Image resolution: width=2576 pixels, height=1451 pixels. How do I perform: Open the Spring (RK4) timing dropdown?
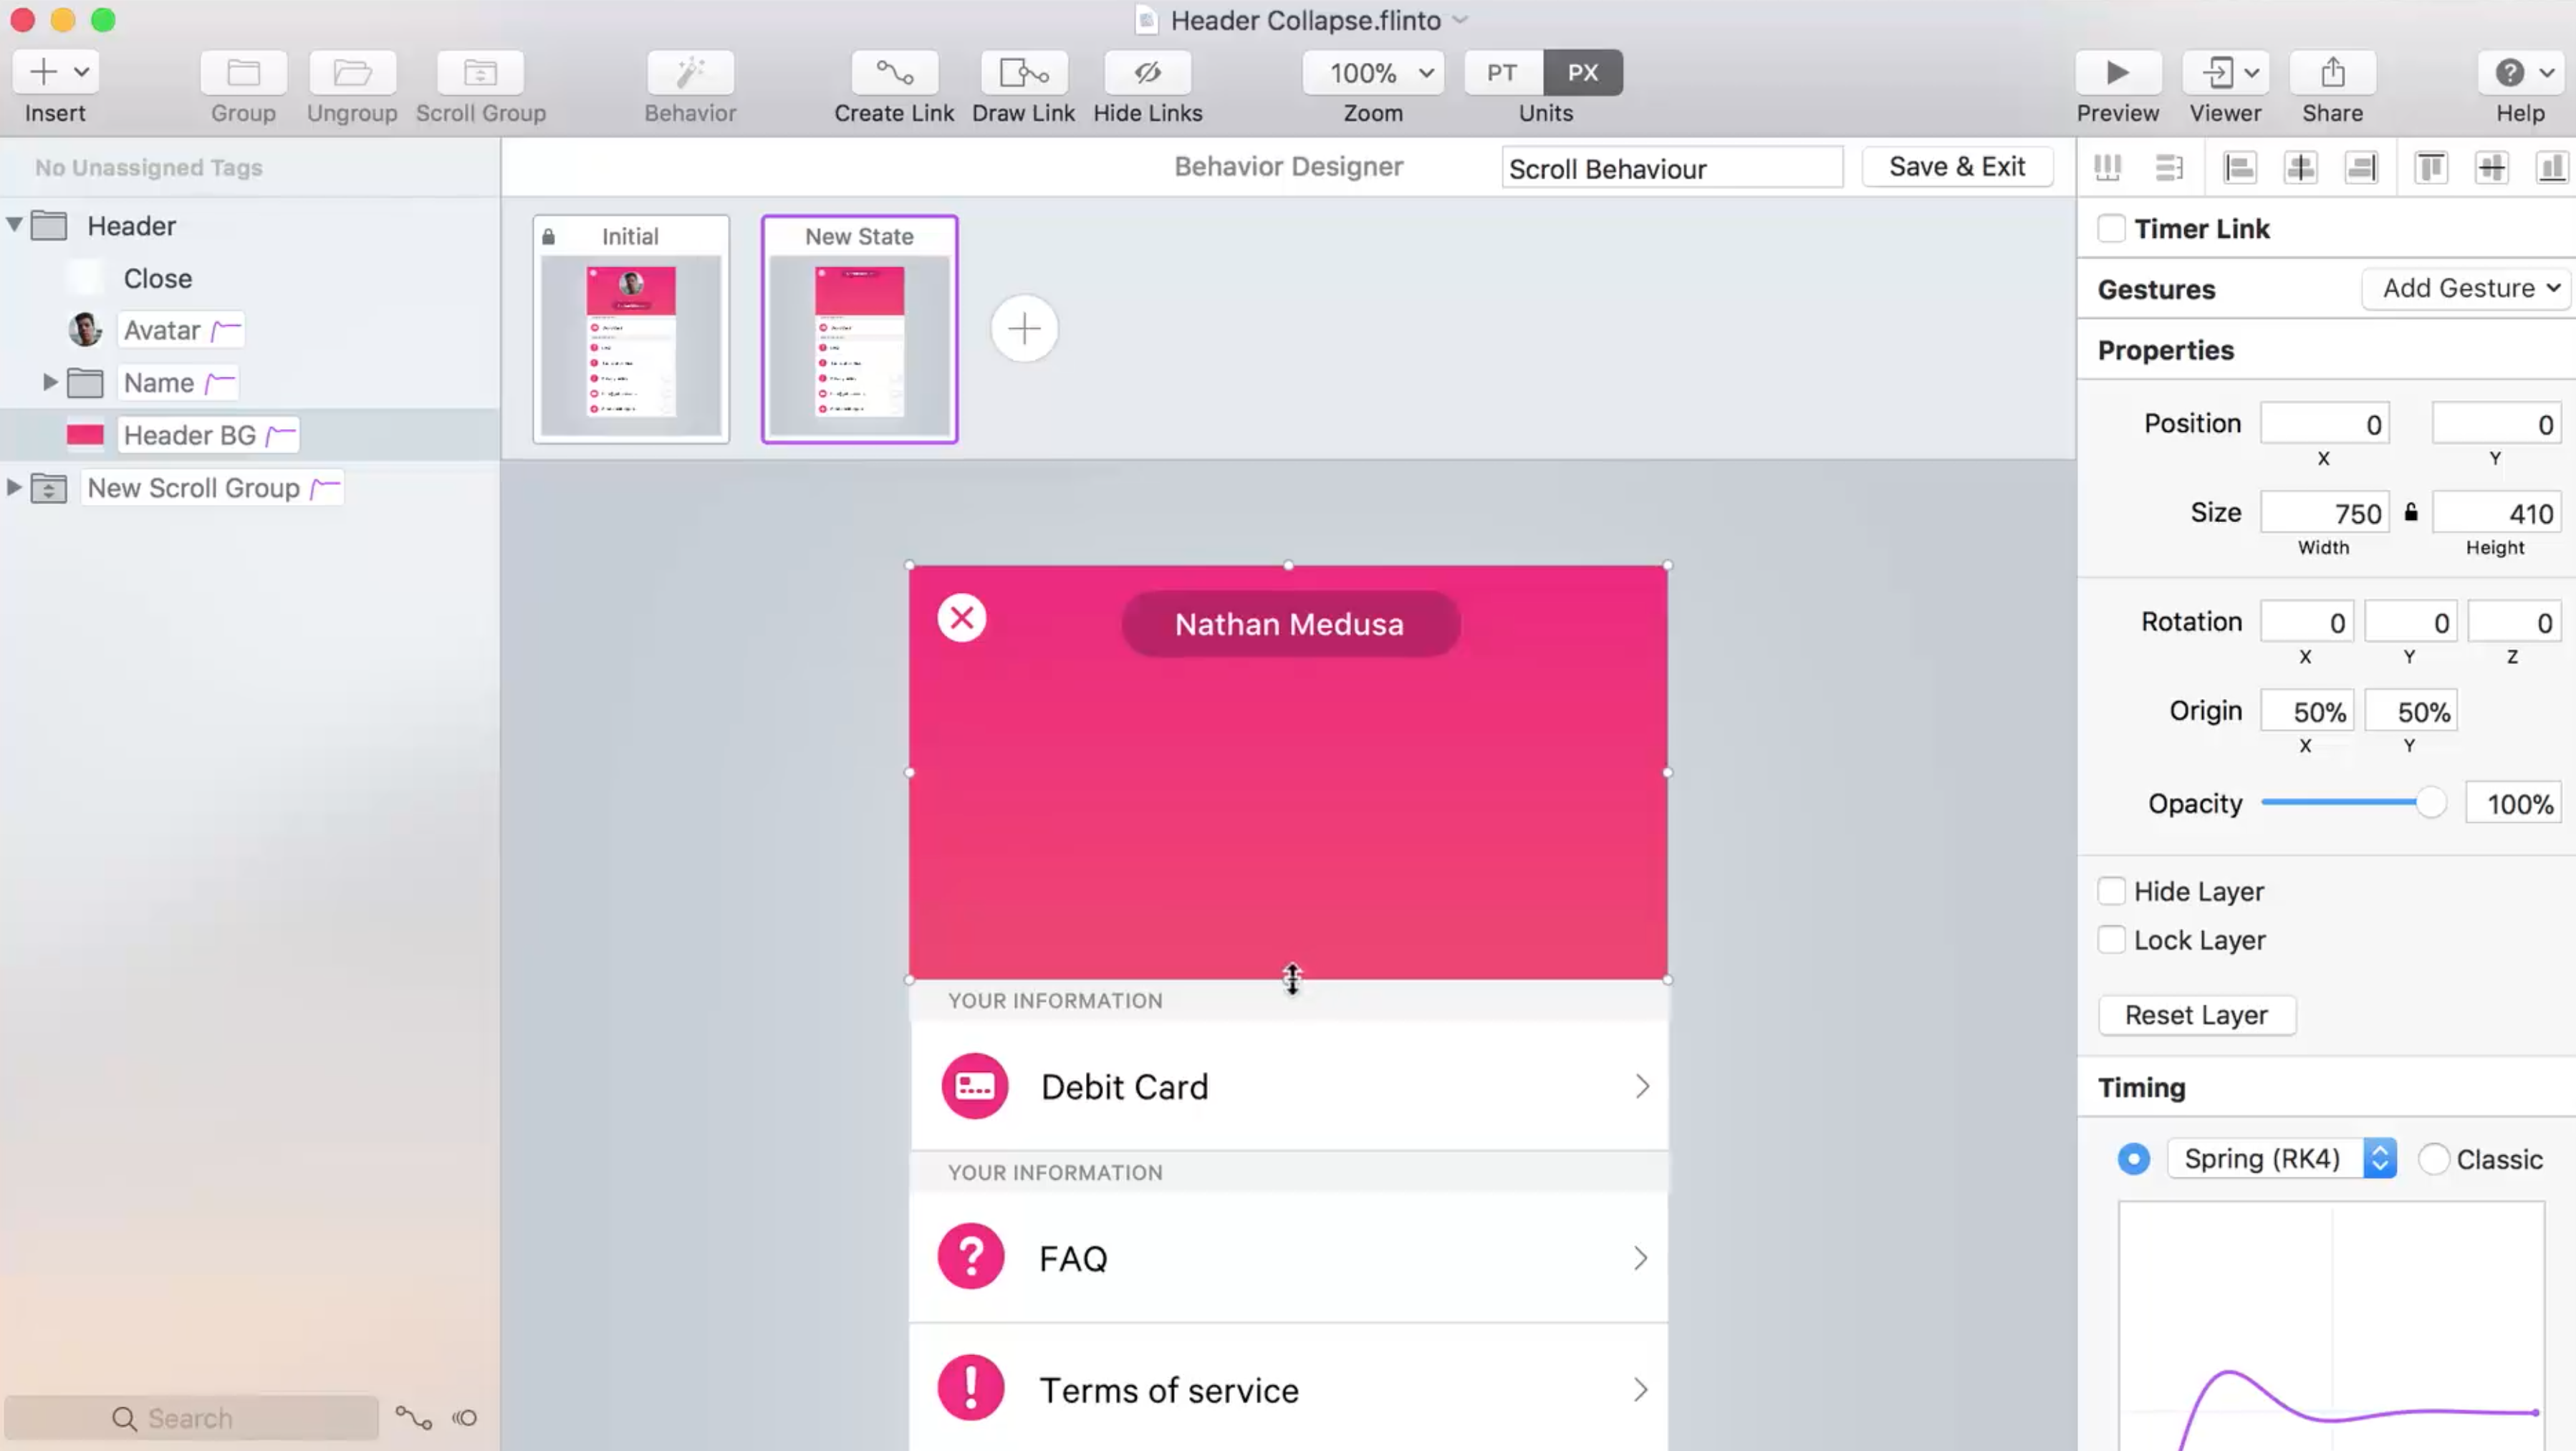(2281, 1159)
